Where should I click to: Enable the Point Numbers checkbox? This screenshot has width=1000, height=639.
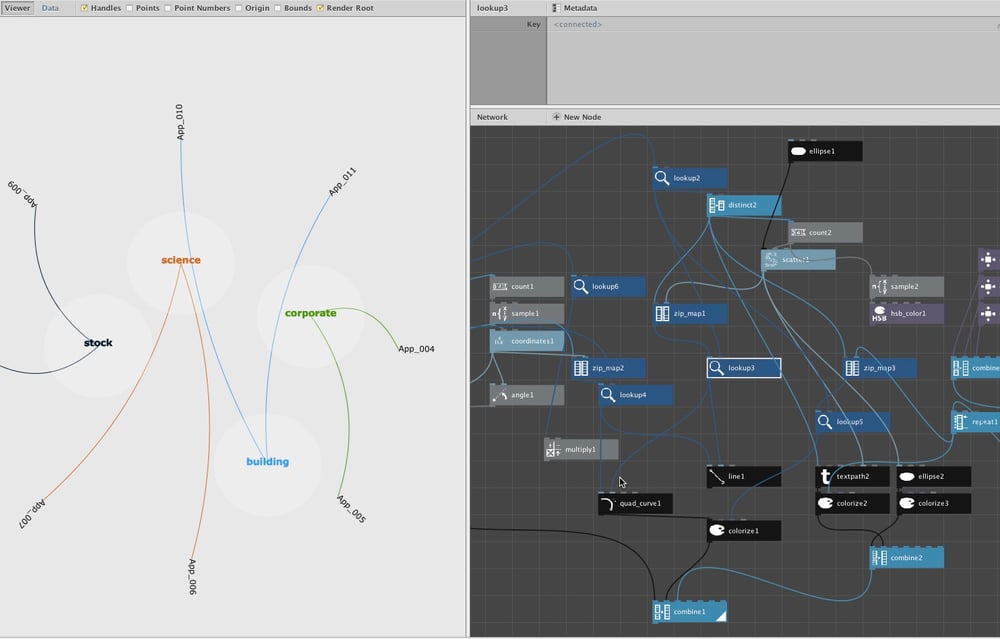coord(168,8)
